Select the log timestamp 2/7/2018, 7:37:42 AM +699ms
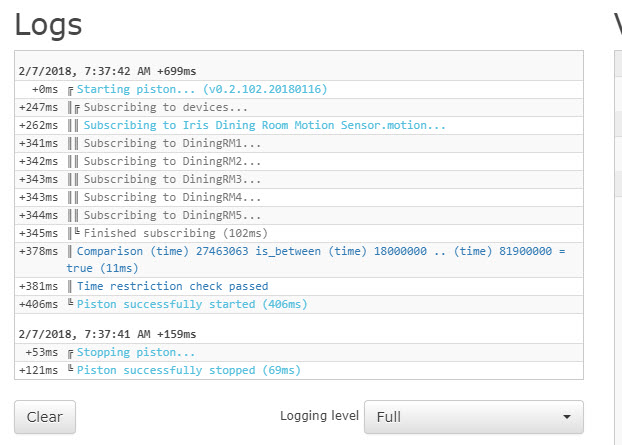Image resolution: width=622 pixels, height=445 pixels. pos(107,71)
